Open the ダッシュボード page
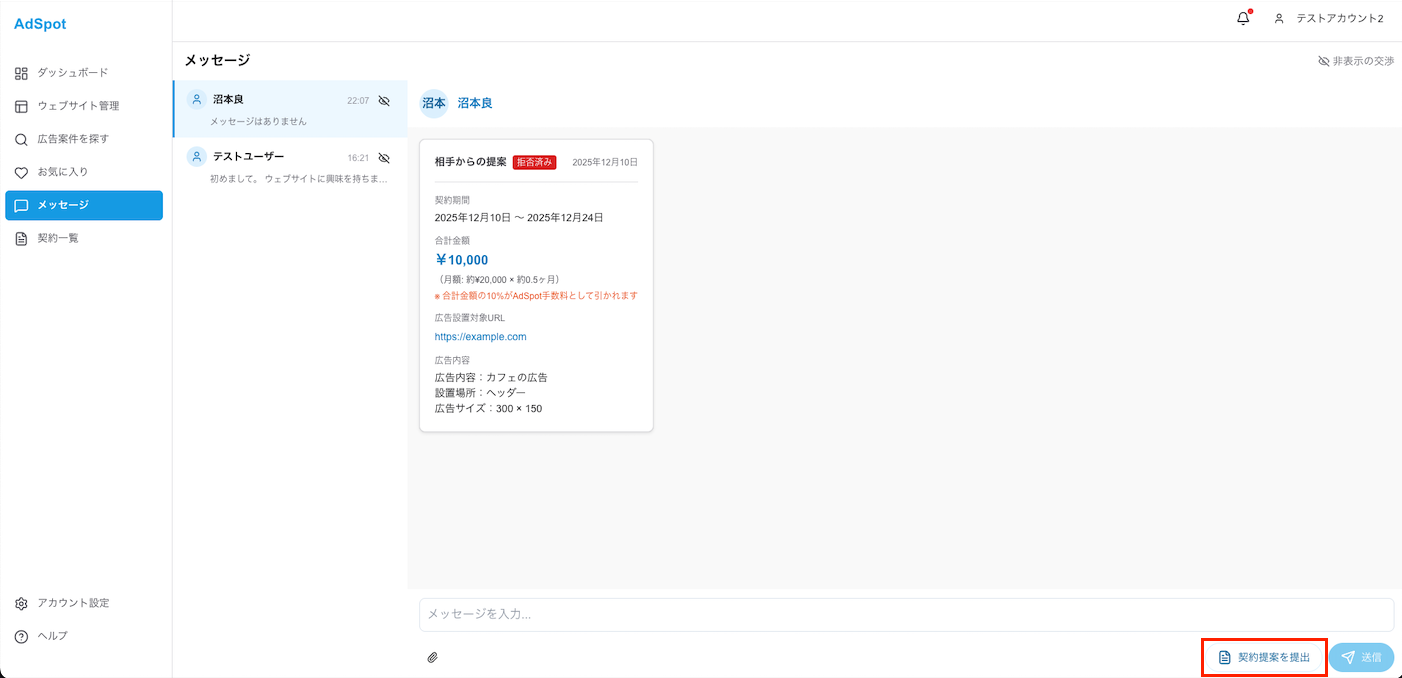The height and width of the screenshot is (678, 1402). click(x=72, y=73)
